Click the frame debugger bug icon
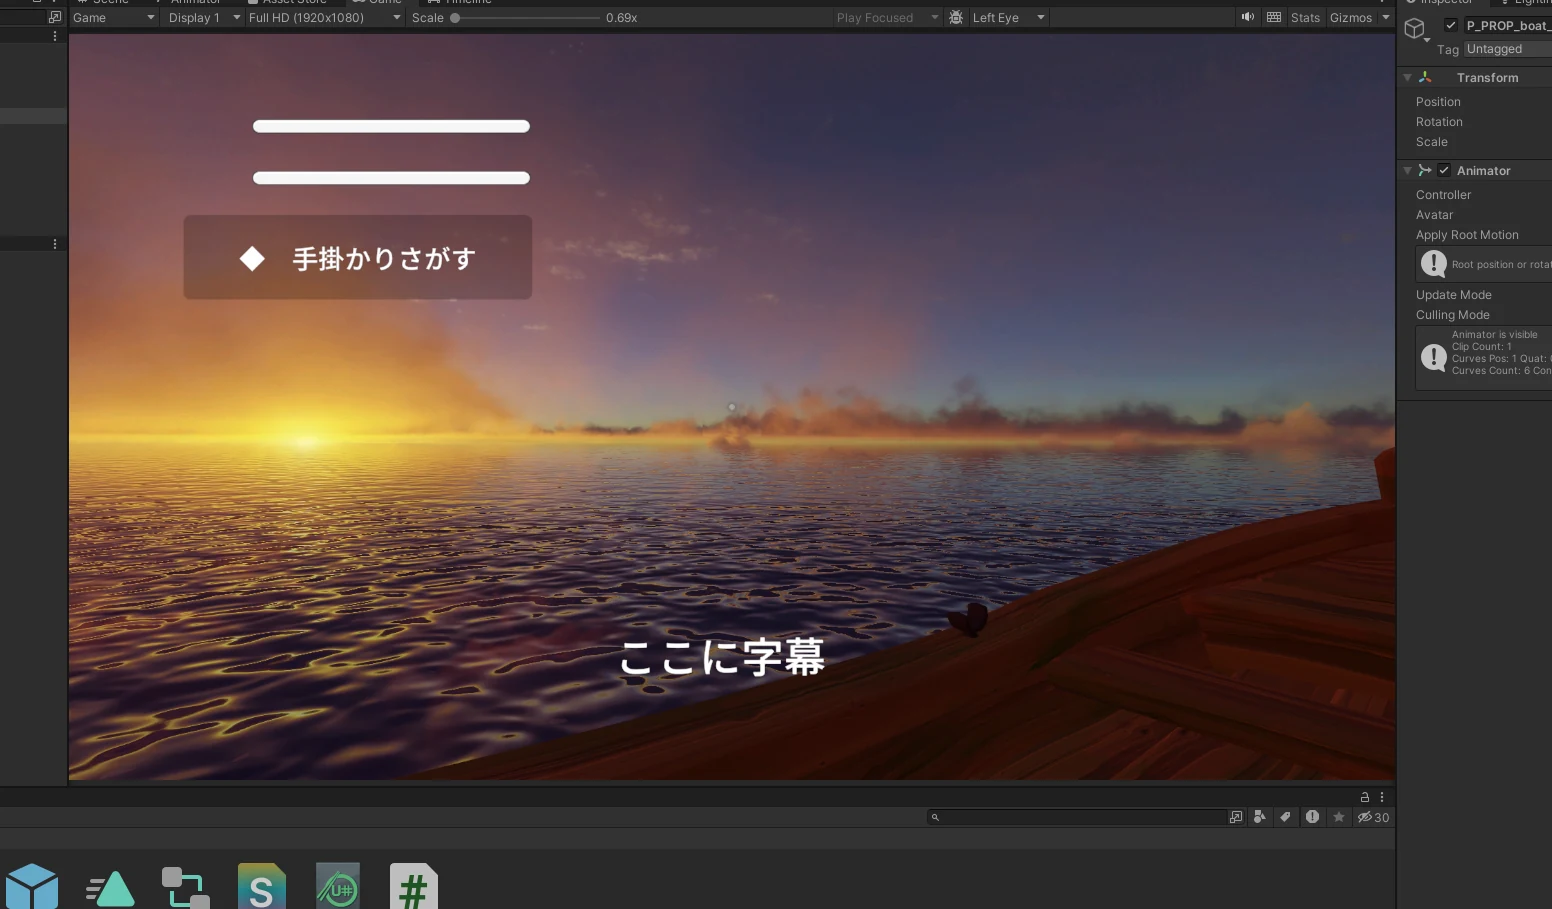1552x909 pixels. [956, 17]
